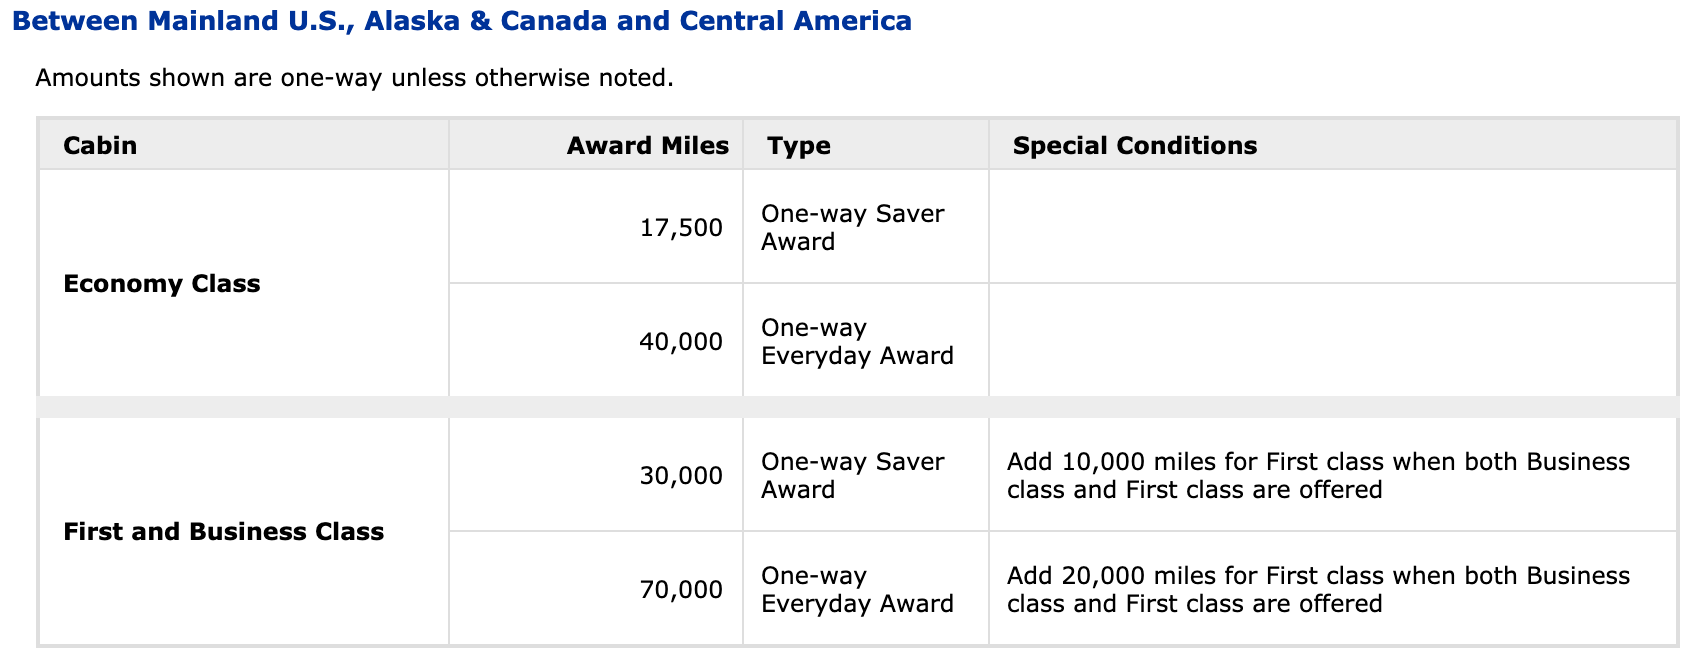The image size is (1692, 660).
Task: Click the One-way Saver Award in the 30,000 row
Action: pos(852,476)
